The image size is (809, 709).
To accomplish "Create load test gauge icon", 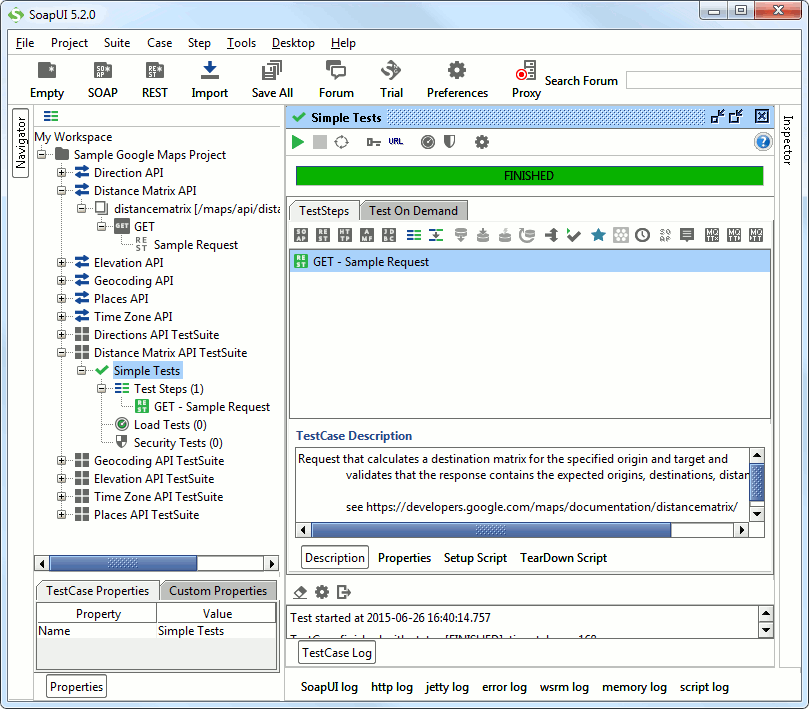I will coord(428,142).
